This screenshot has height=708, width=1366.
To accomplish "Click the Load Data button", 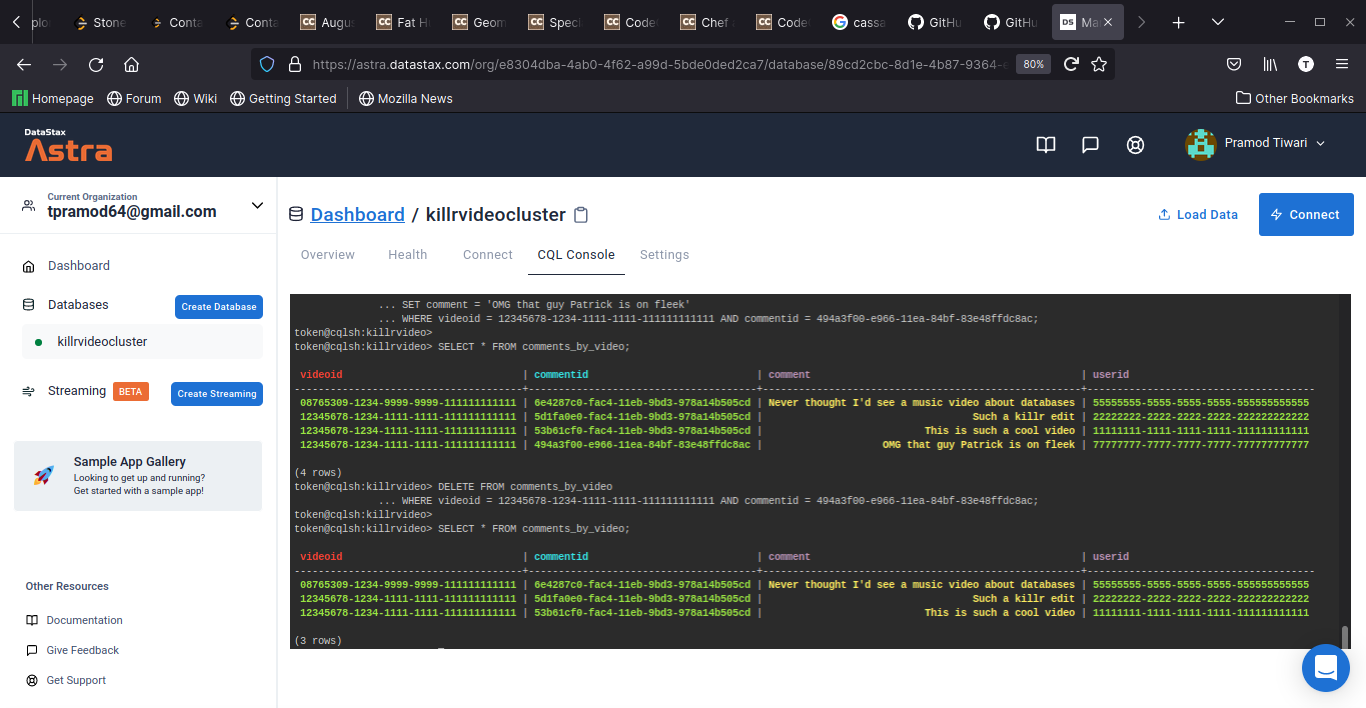I will (1198, 215).
